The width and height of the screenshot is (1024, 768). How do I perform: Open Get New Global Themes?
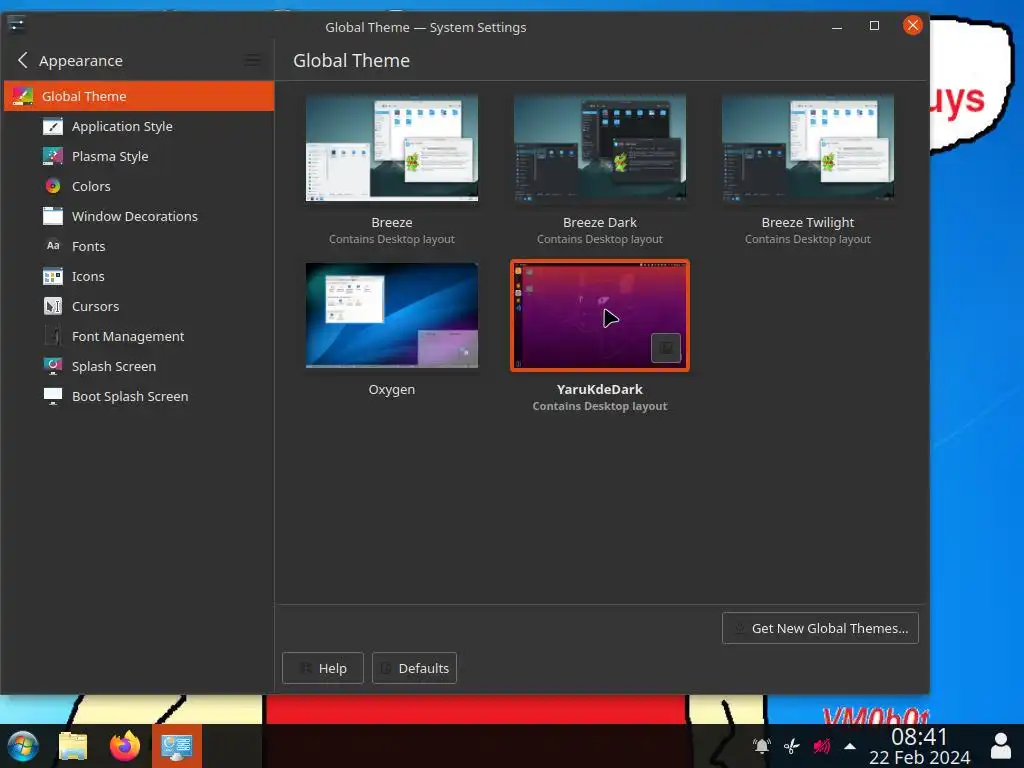click(820, 628)
